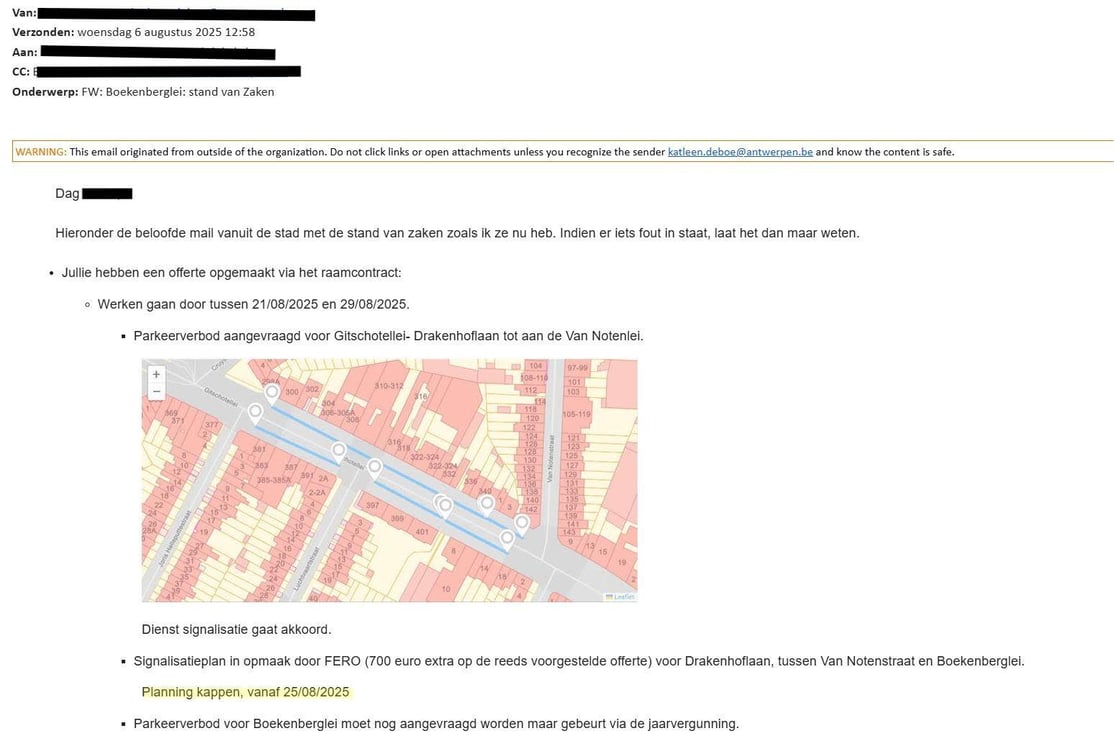Screen dimensions: 1114x736
Task: Click the highlighted Planning kappen text
Action: pyautogui.click(x=245, y=692)
